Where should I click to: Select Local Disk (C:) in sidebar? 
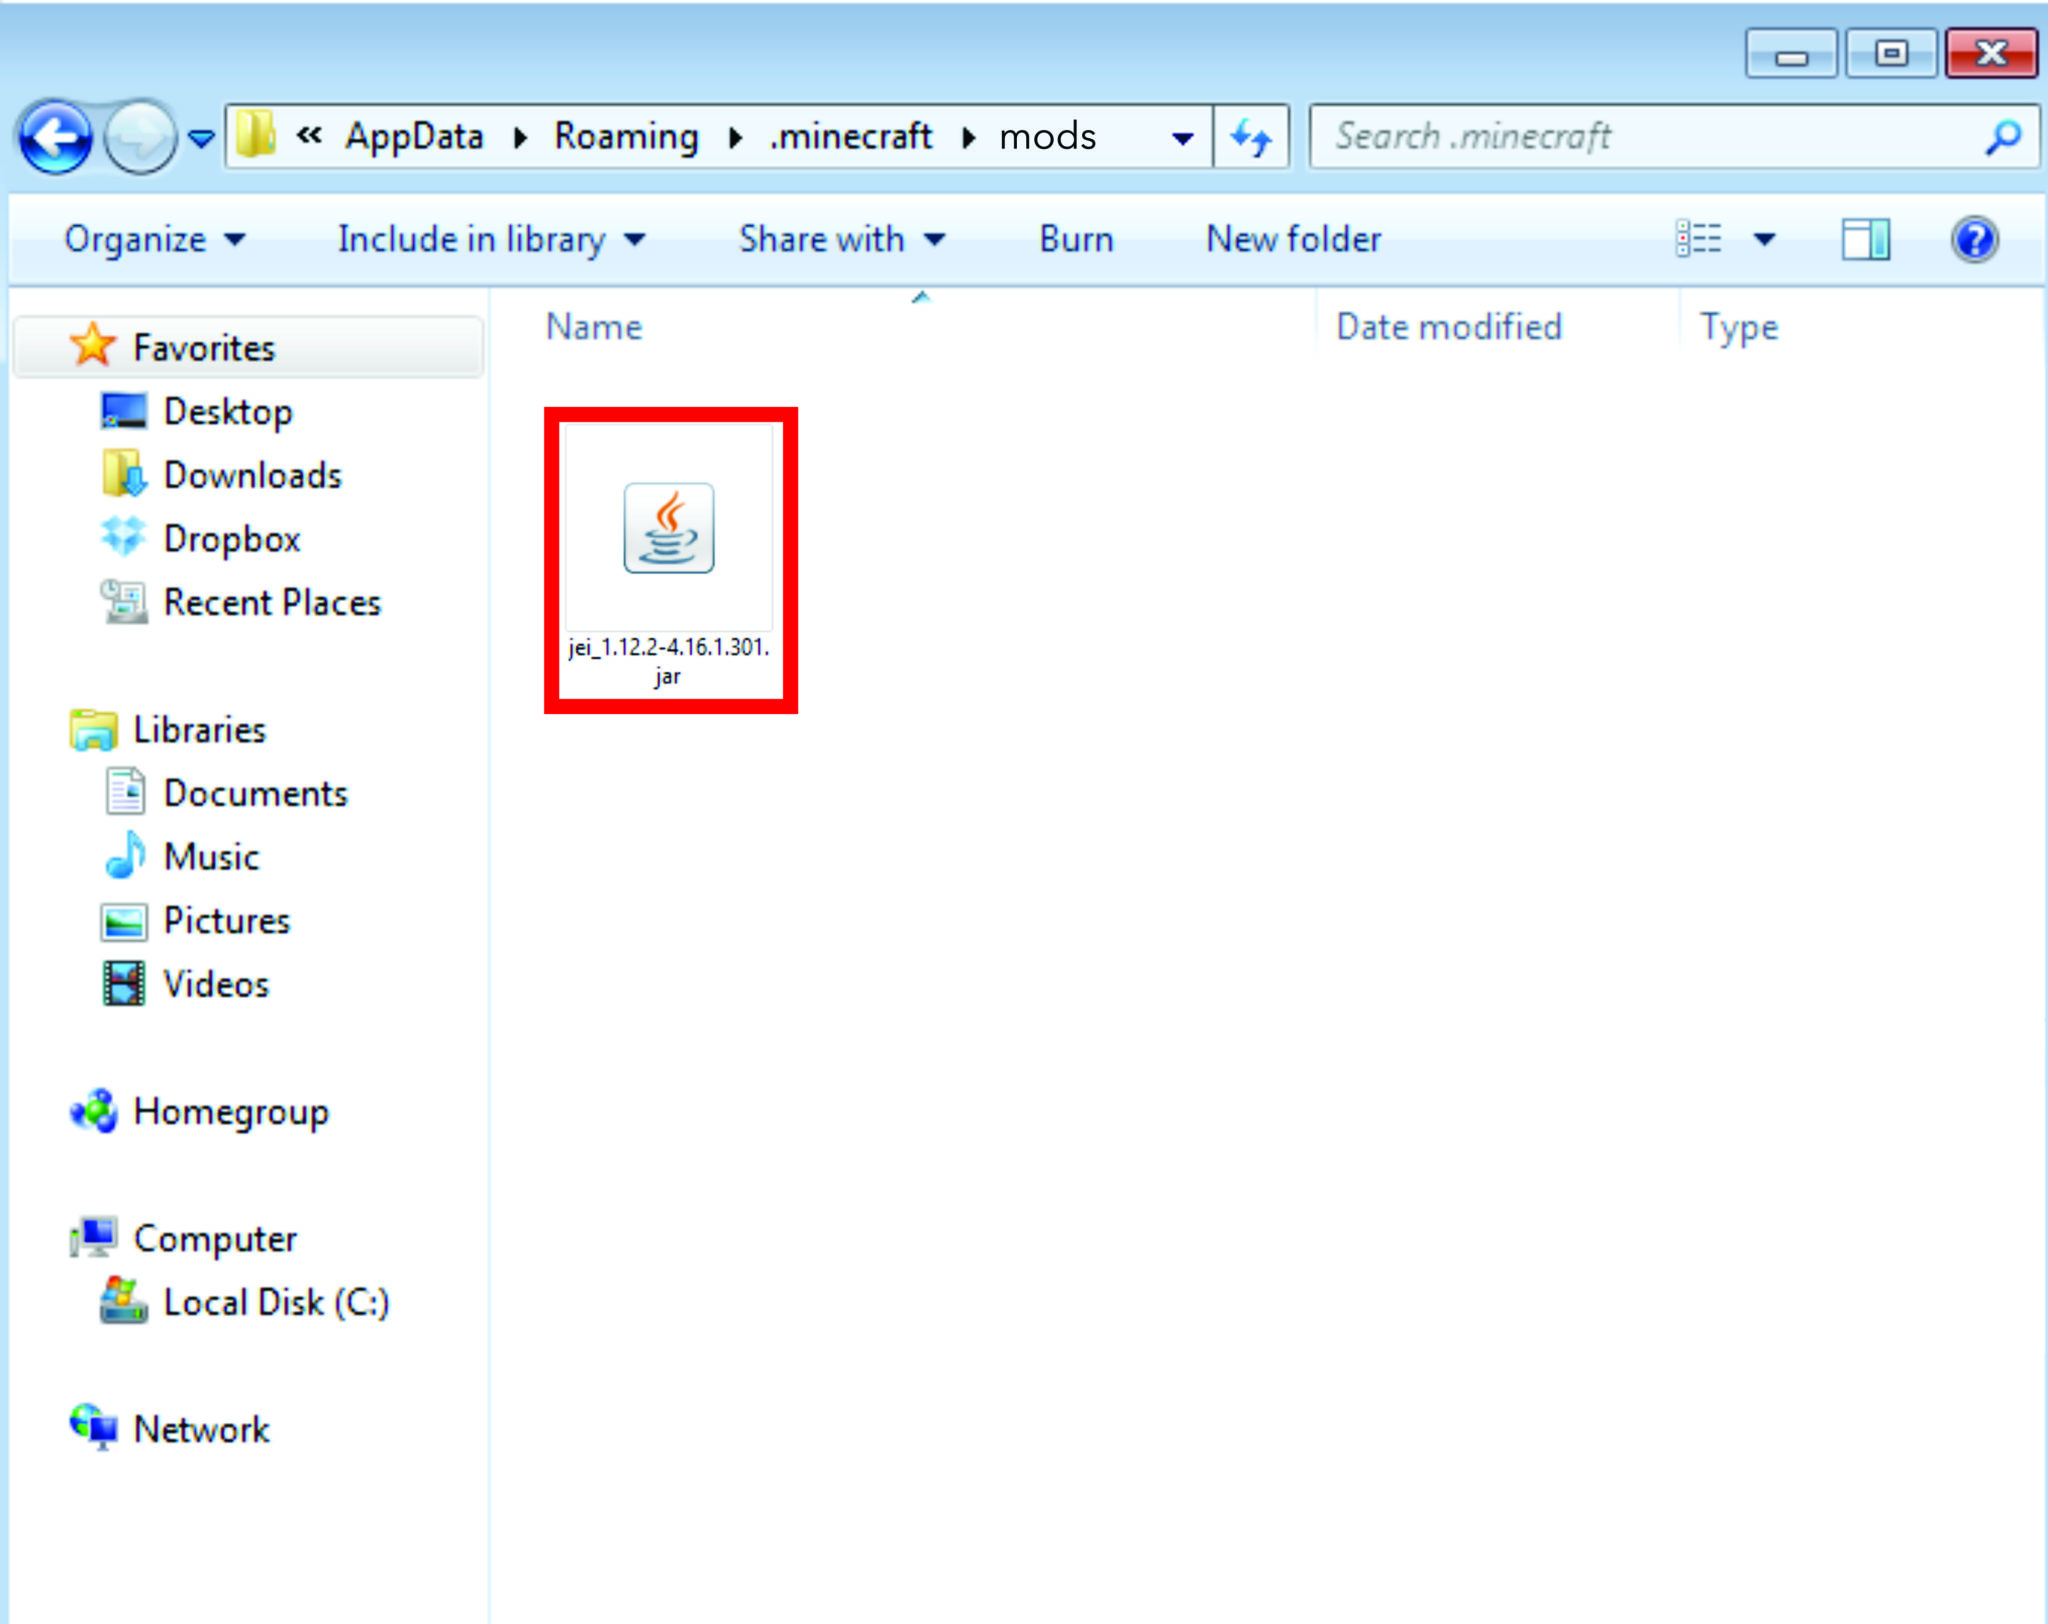pyautogui.click(x=275, y=1302)
